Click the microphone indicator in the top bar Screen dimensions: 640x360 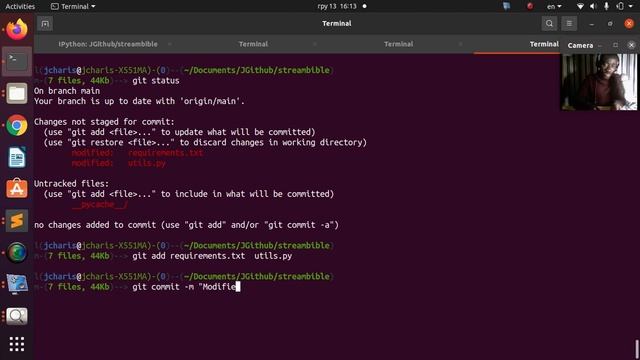(607, 6)
